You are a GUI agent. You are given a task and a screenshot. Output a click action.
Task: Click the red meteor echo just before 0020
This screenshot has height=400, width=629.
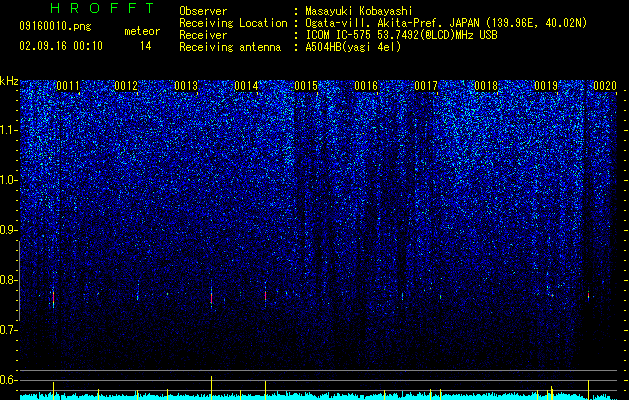588,295
